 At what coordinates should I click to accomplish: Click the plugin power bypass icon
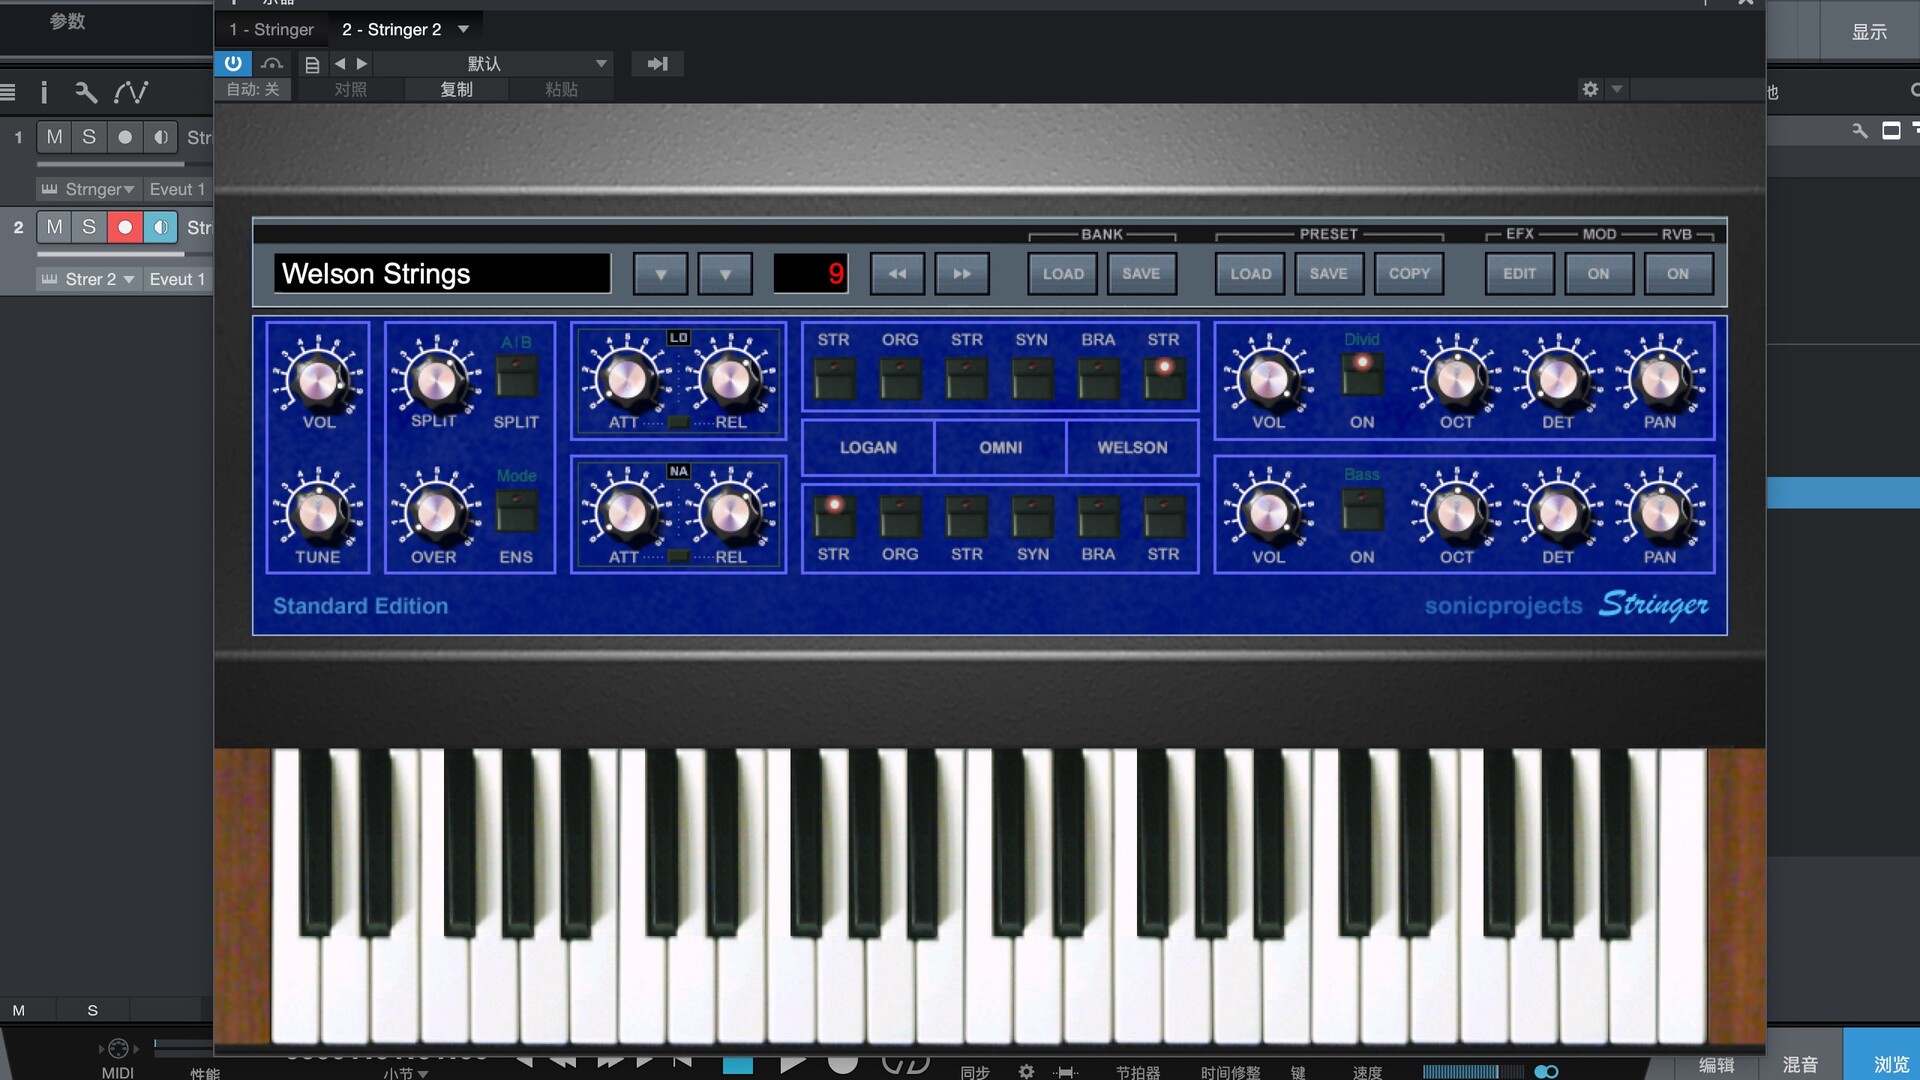(233, 63)
